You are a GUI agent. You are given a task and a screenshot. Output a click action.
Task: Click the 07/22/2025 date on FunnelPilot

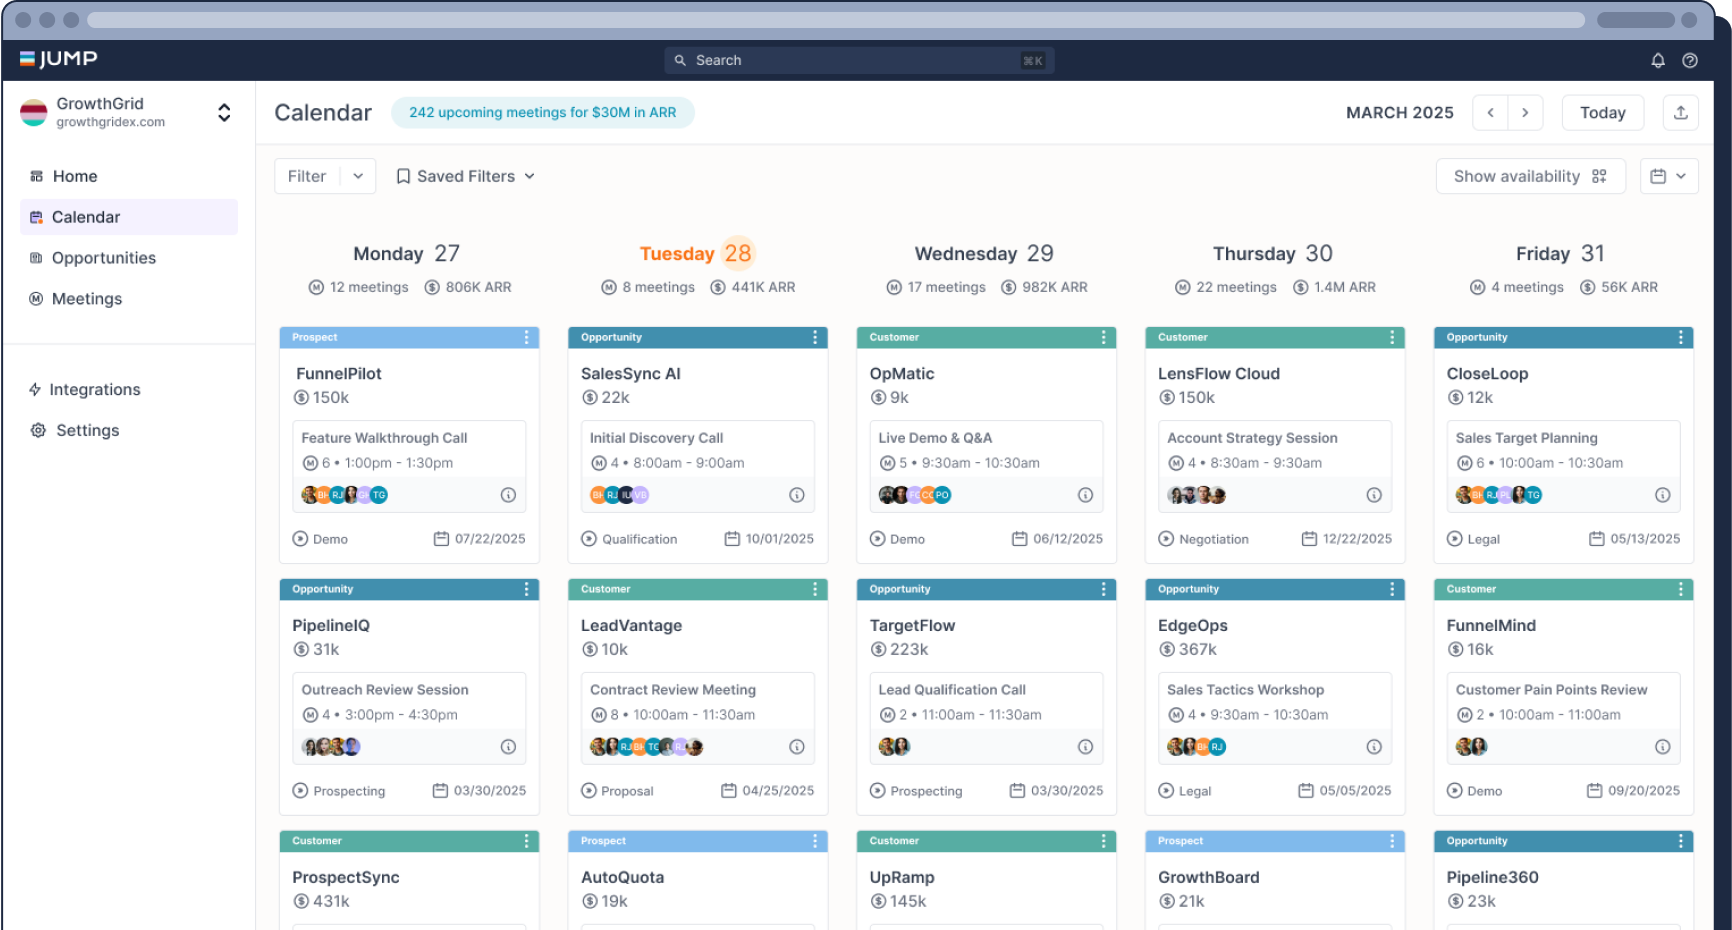tap(480, 539)
